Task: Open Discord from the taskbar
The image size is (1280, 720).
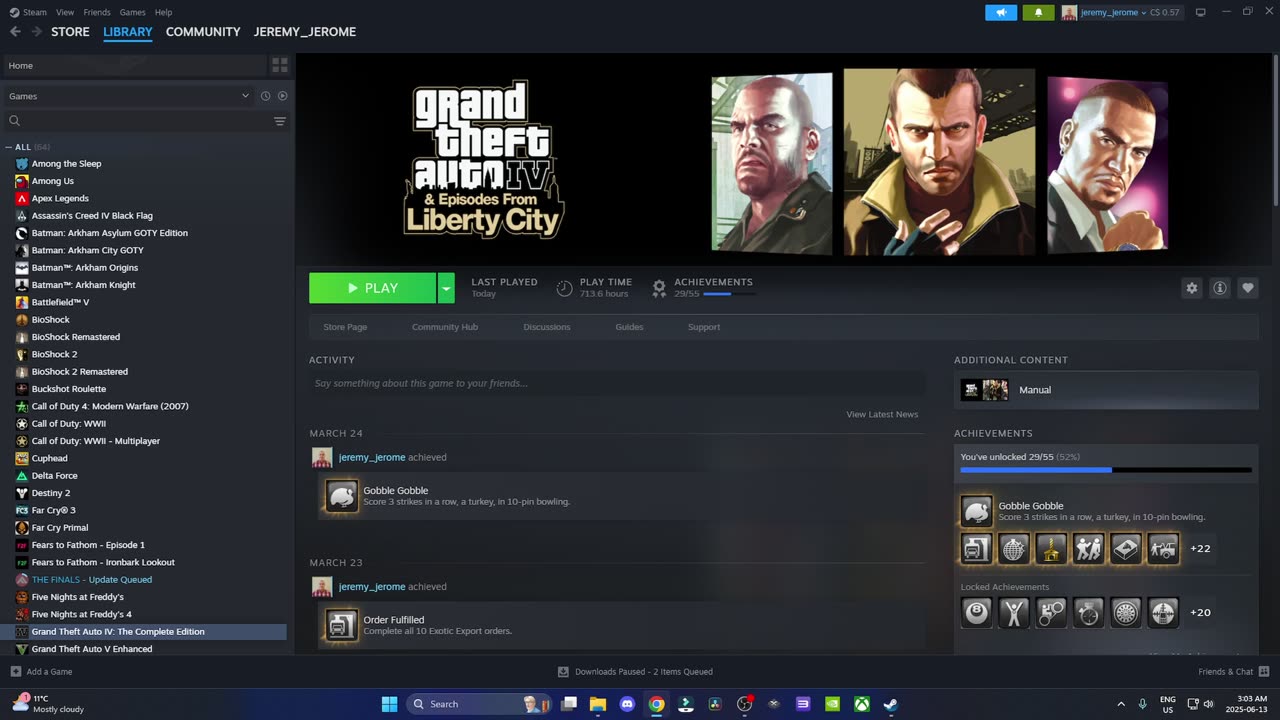Action: click(x=627, y=704)
